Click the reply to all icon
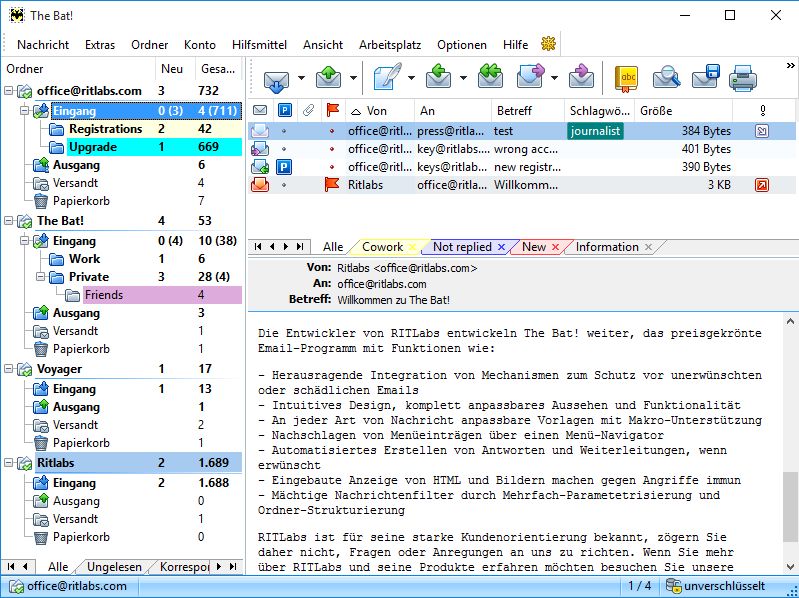 [490, 77]
